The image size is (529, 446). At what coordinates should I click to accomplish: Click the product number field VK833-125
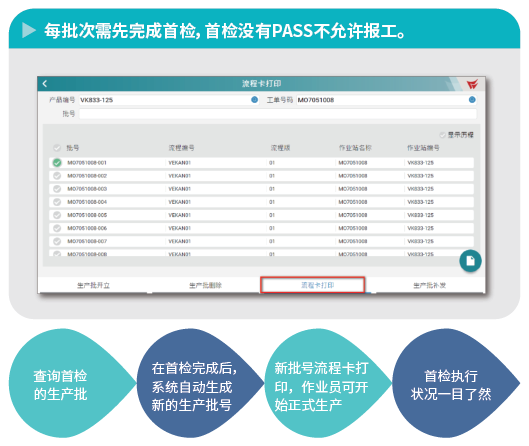click(169, 100)
